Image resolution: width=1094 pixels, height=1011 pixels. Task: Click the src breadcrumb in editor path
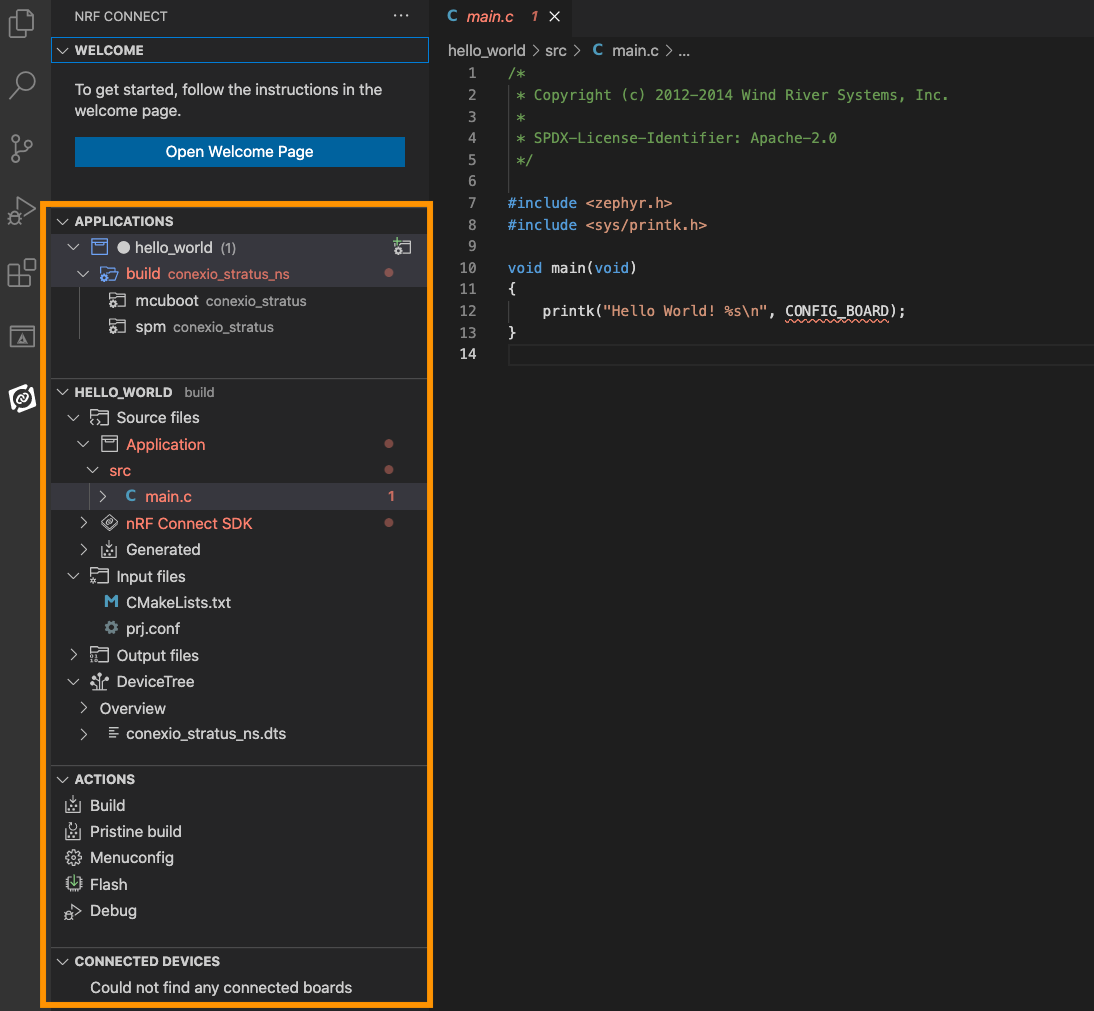click(555, 50)
